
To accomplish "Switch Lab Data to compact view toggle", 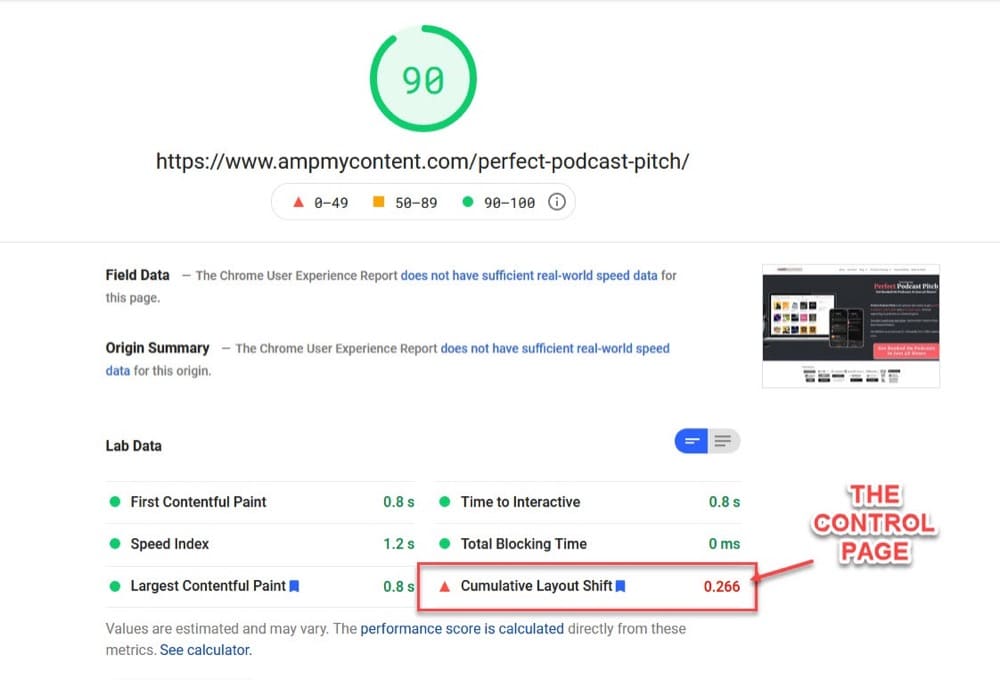I will click(x=691, y=441).
